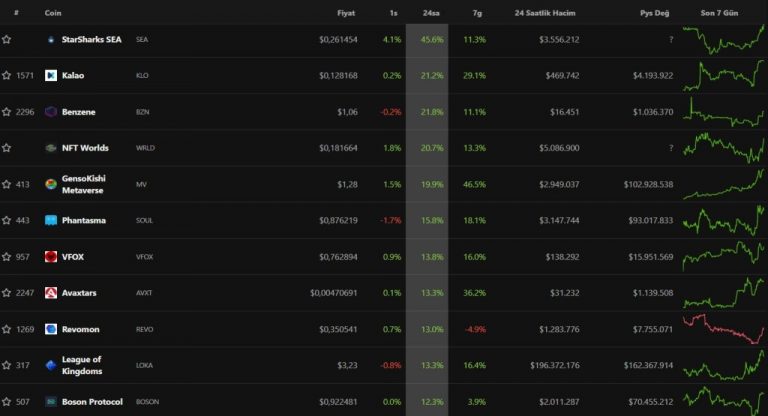Open the Benzene coin page
Screen dimensions: 768x416
78,112
